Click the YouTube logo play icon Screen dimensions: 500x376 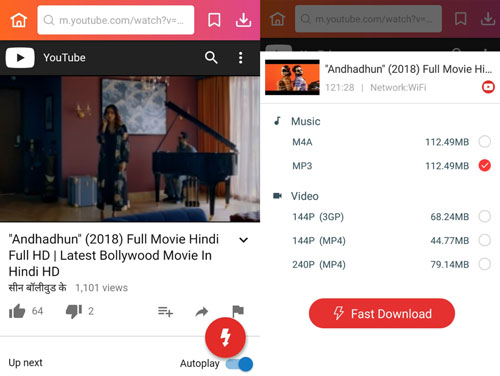pos(20,58)
